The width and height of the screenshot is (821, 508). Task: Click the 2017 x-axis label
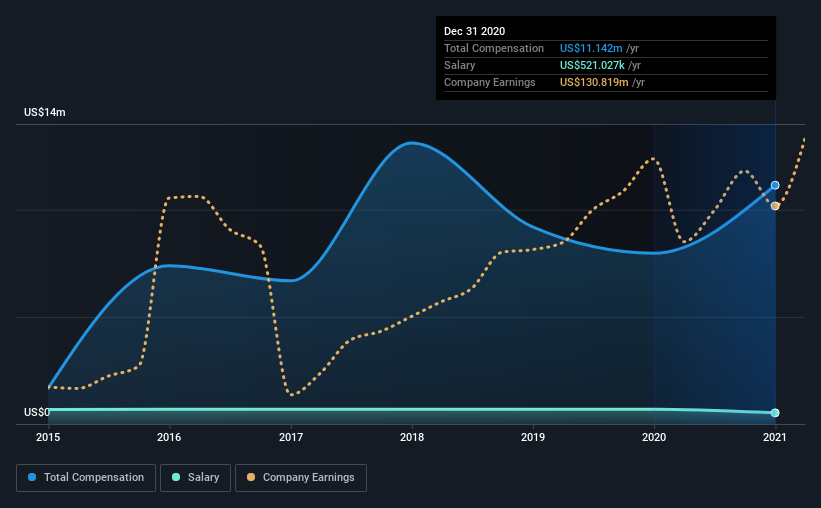pos(291,437)
